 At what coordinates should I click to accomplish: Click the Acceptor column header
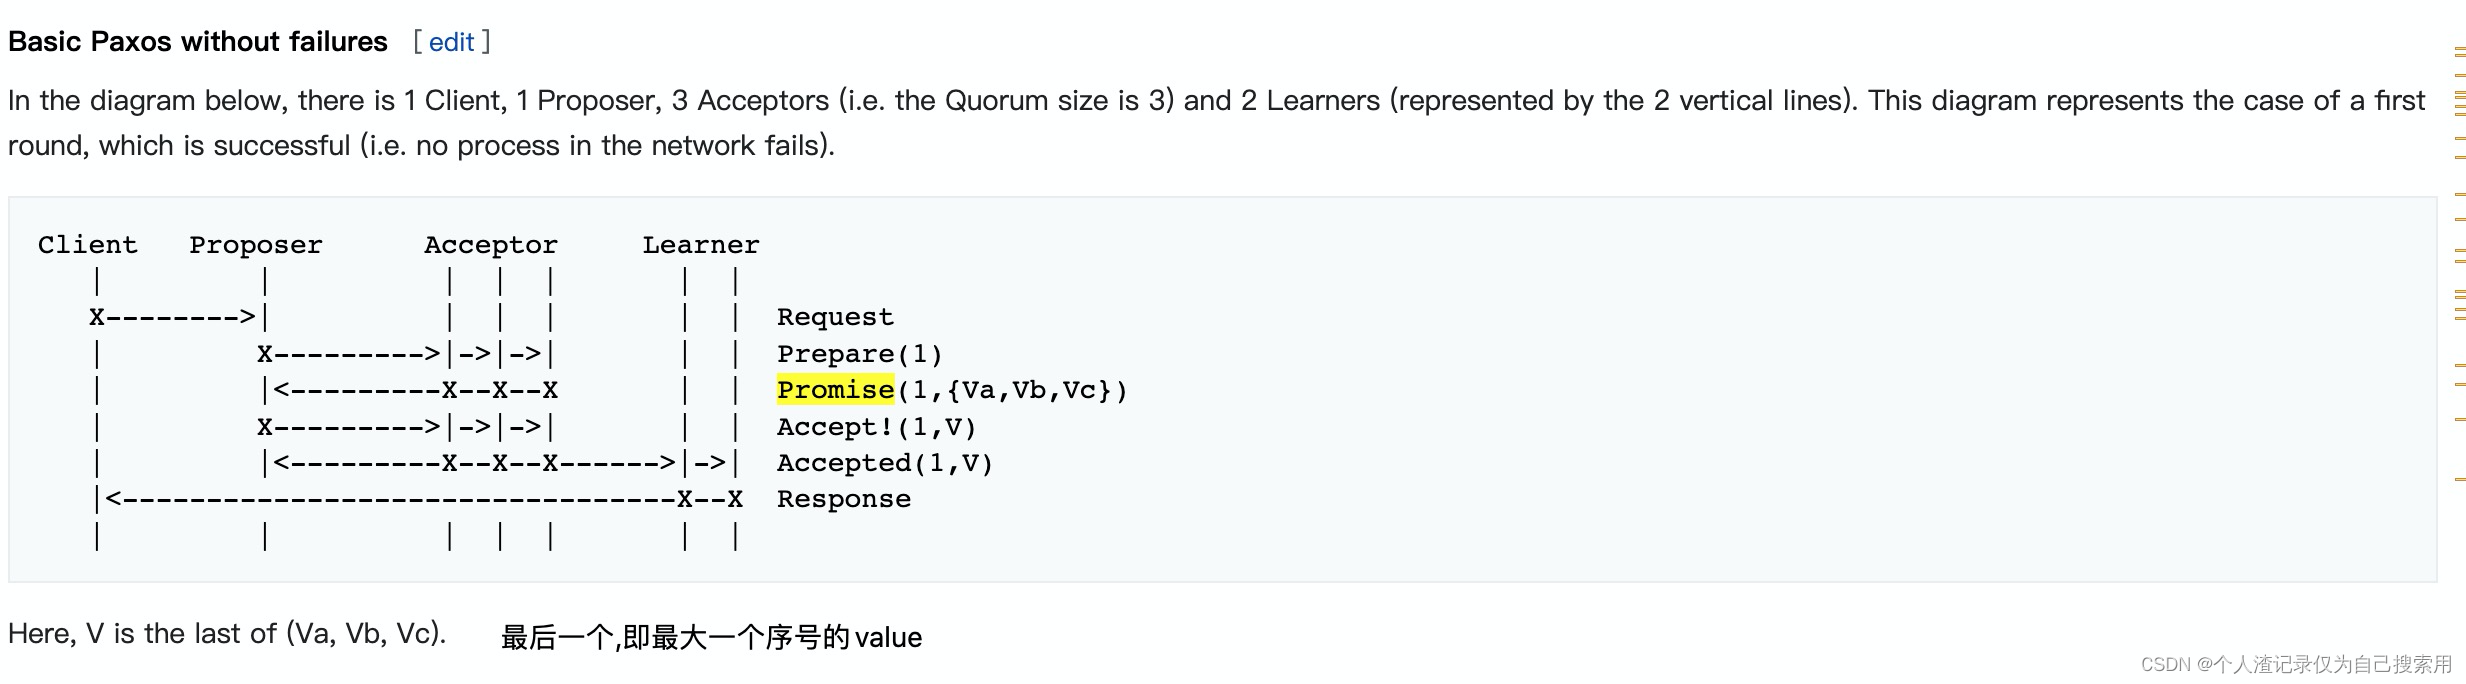point(491,245)
